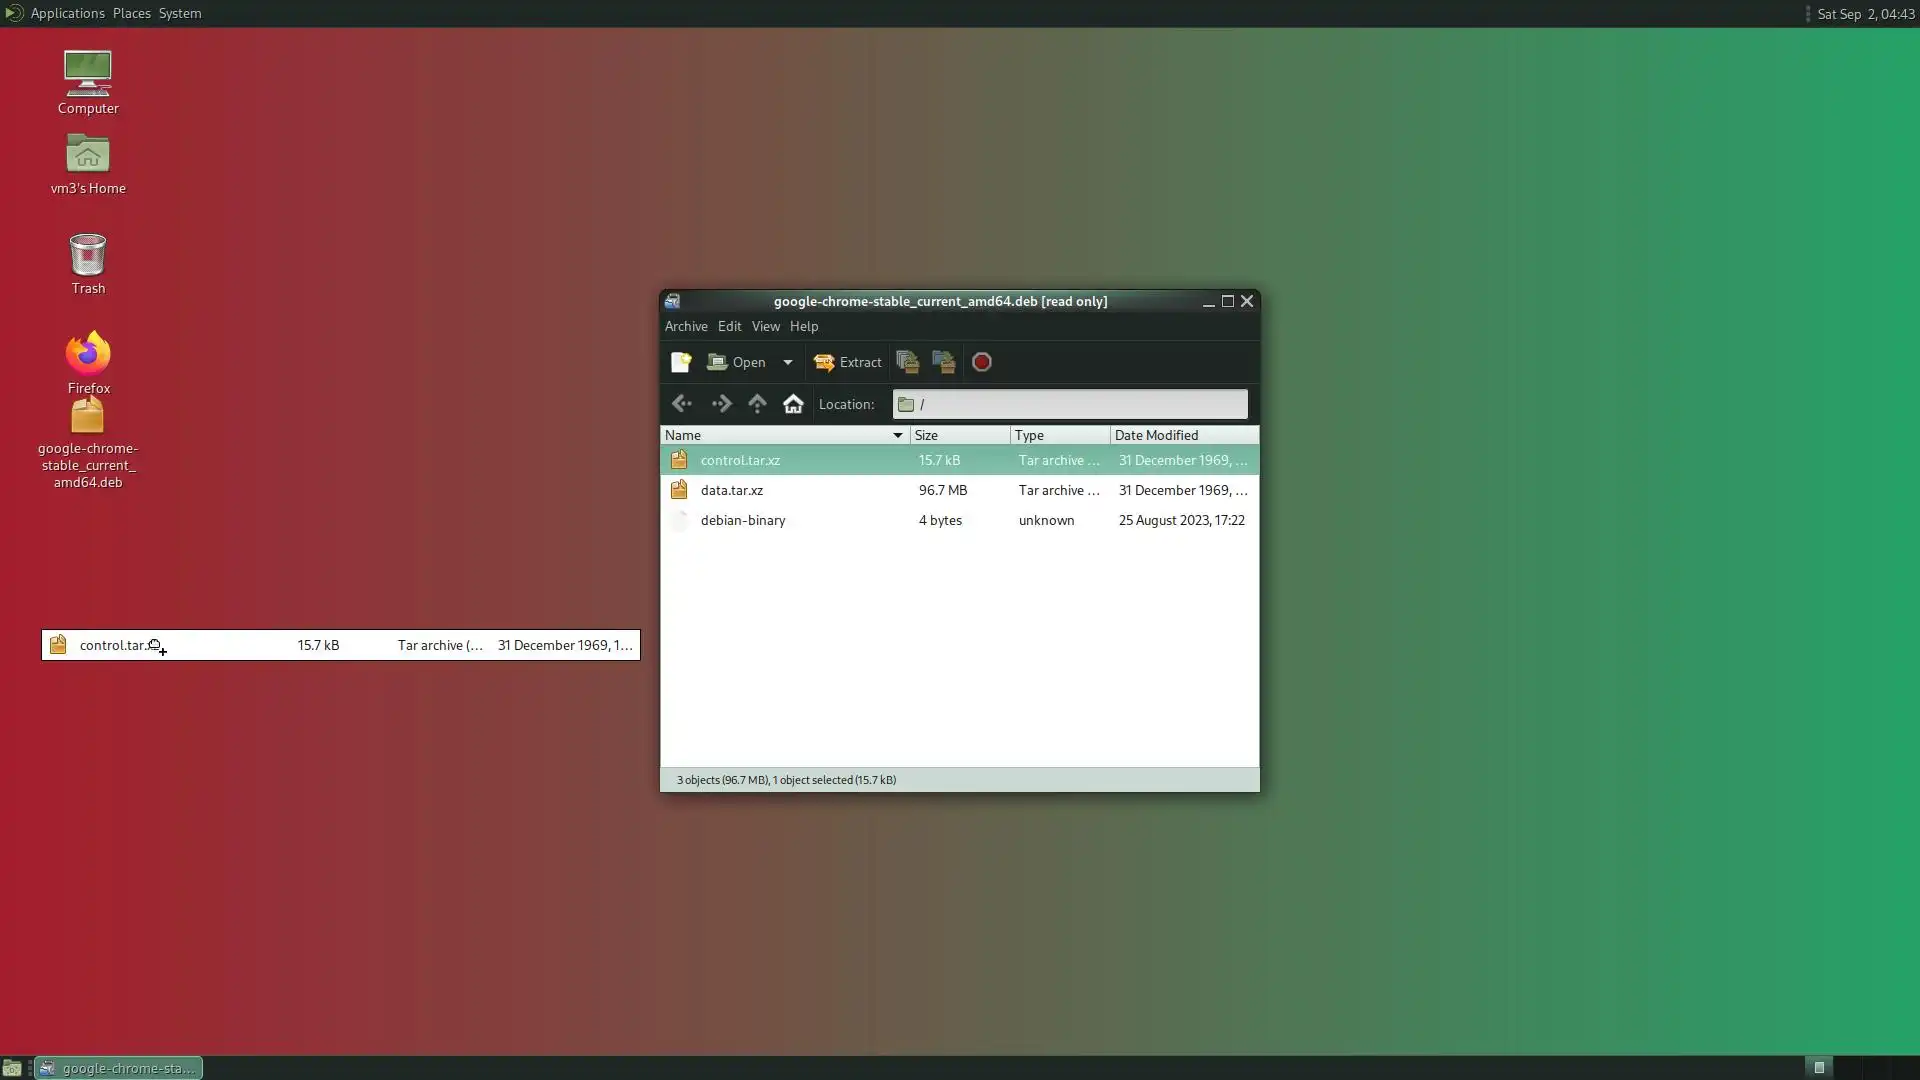The height and width of the screenshot is (1080, 1920).
Task: Click the add folder toolbar icon
Action: pos(943,362)
